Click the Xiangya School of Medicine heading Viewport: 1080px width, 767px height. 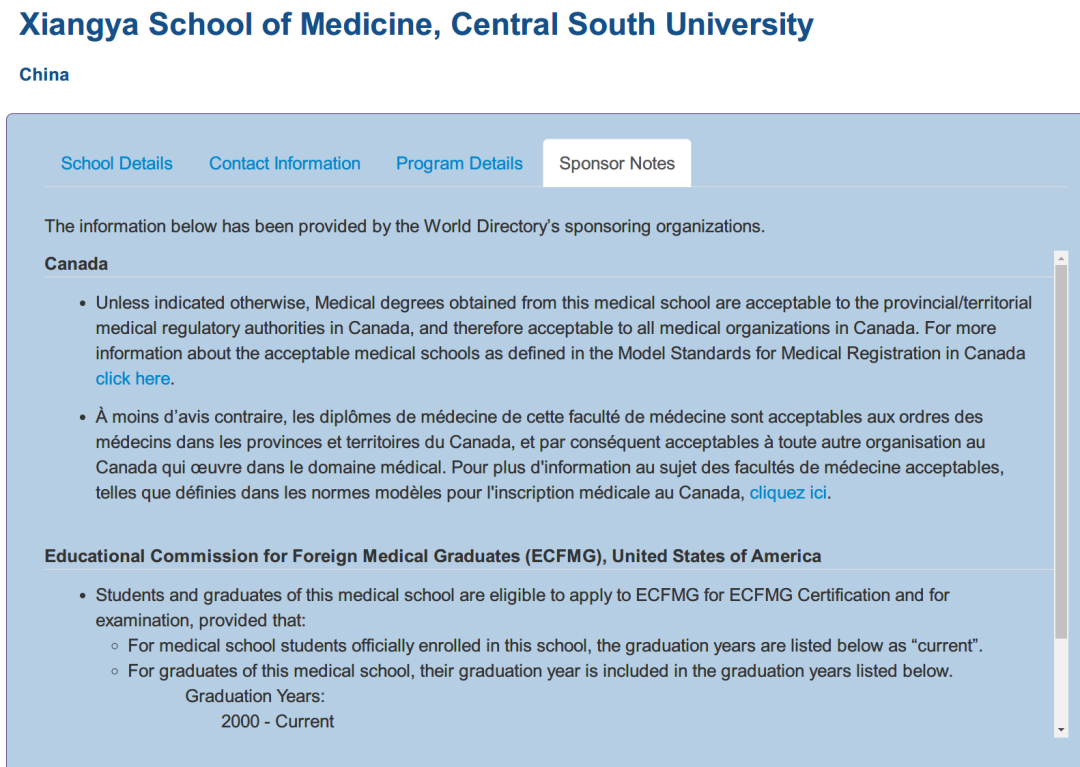point(416,25)
